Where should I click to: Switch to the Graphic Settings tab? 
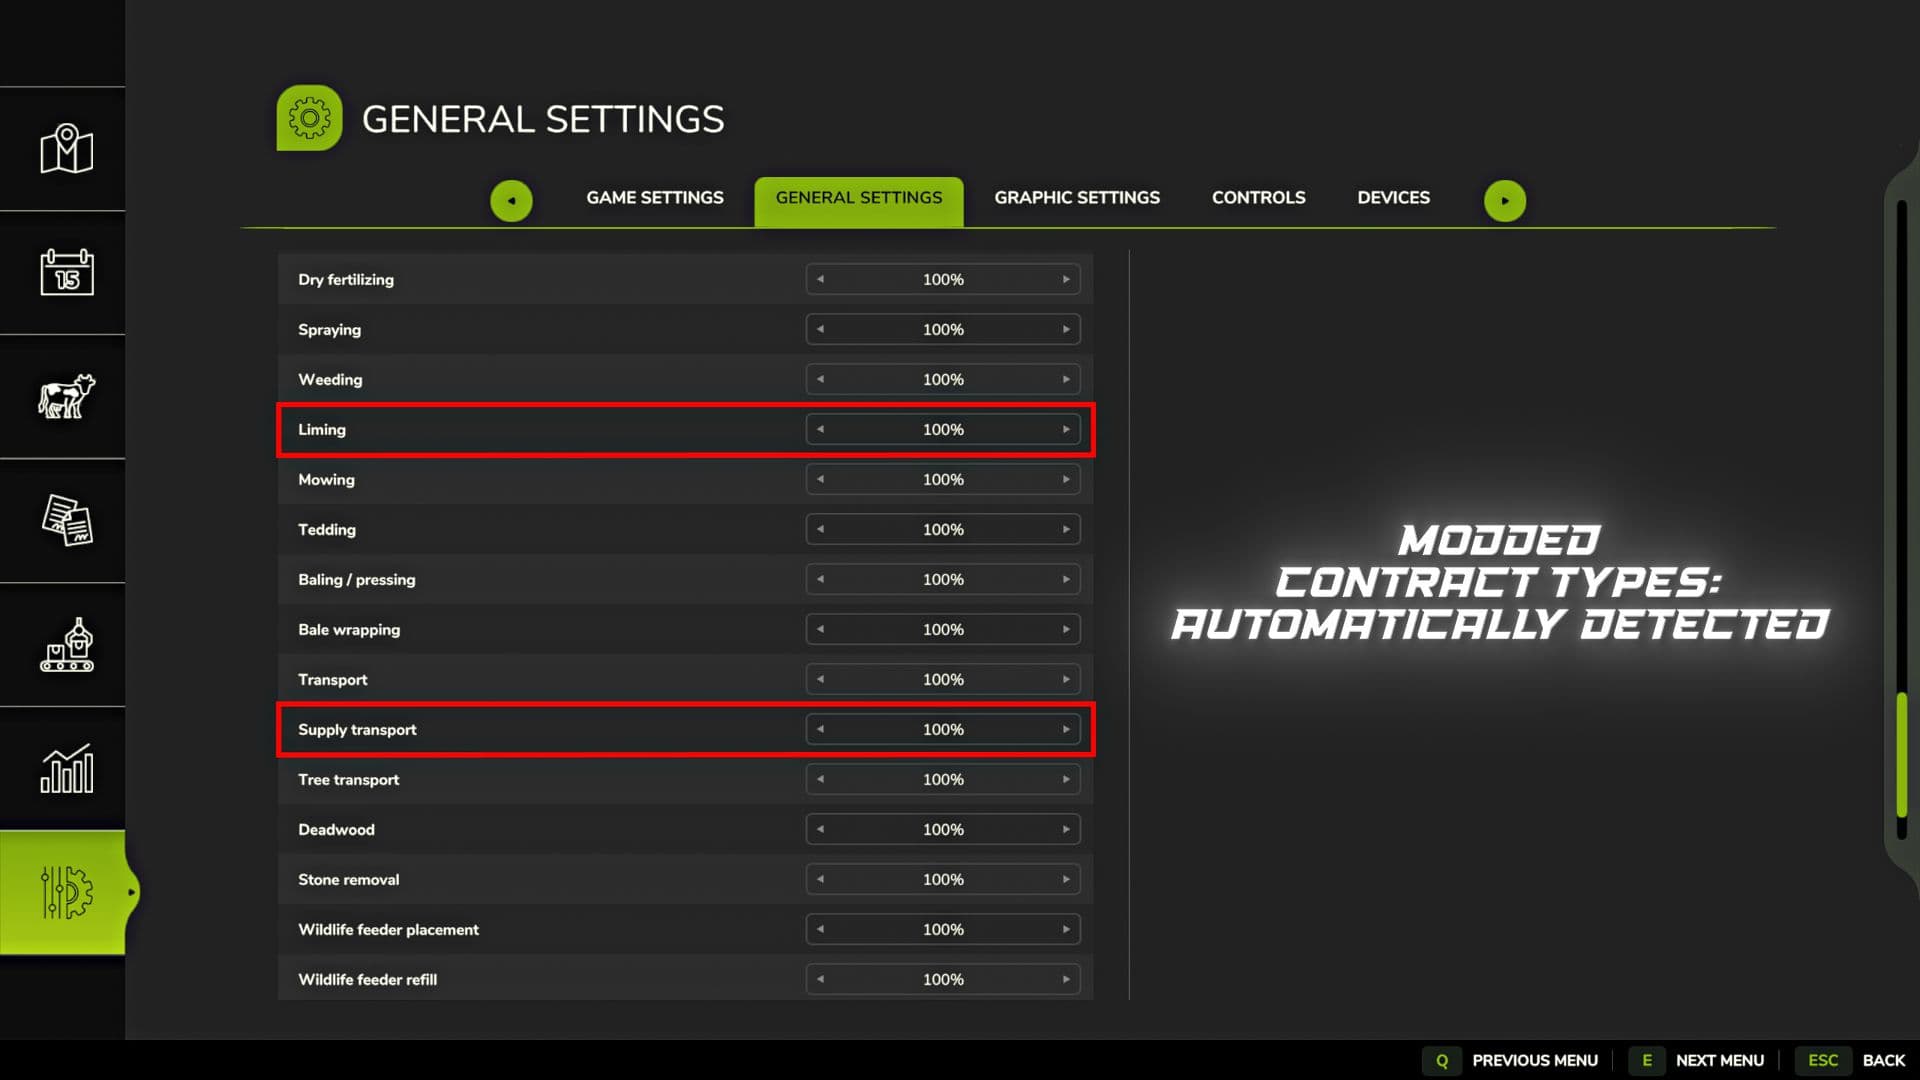point(1077,198)
